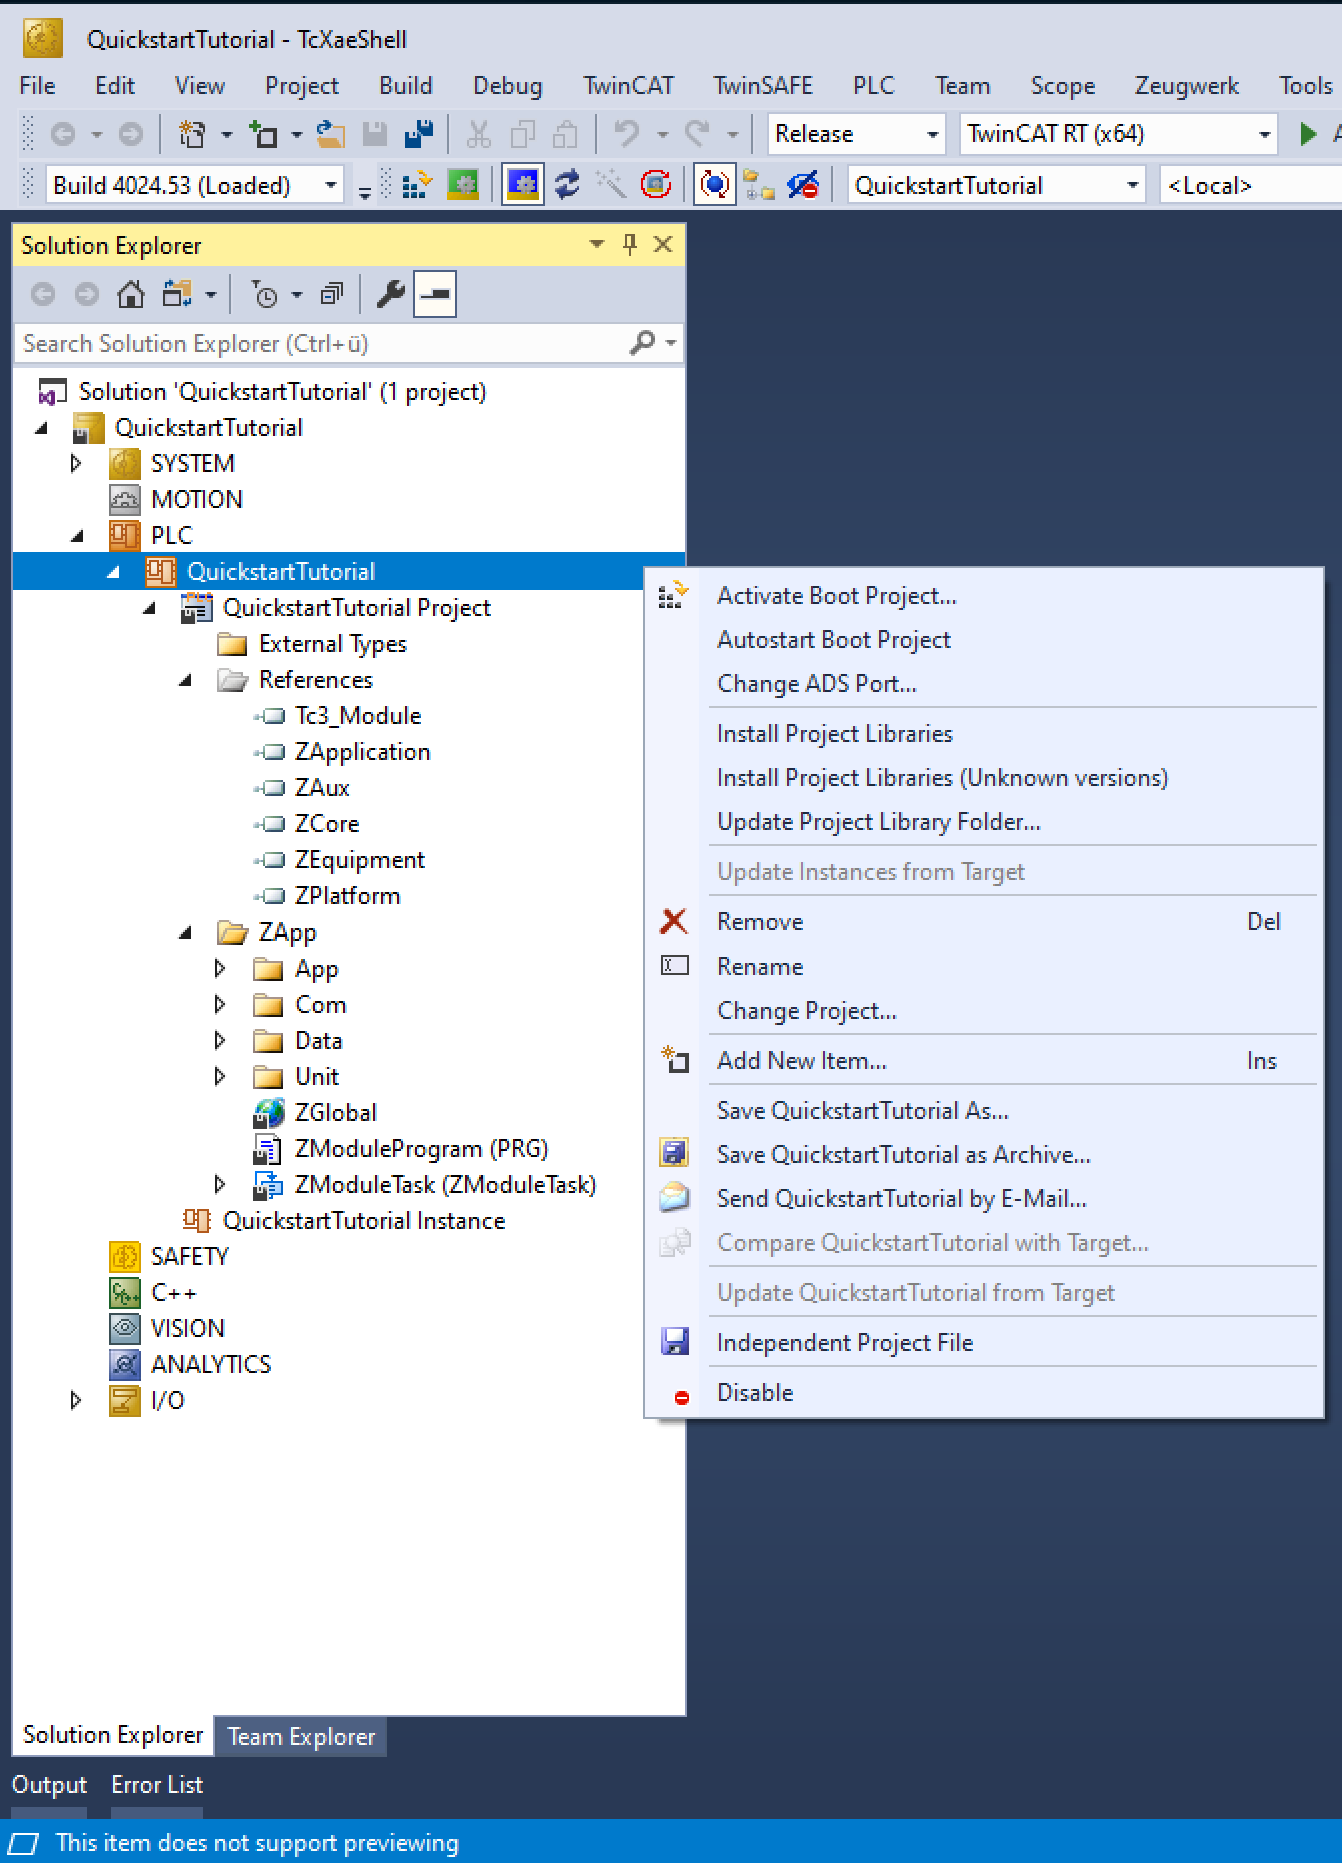Open the Build 4024.53 (Loaded) dropdown
1342x1864 pixels.
click(x=195, y=185)
